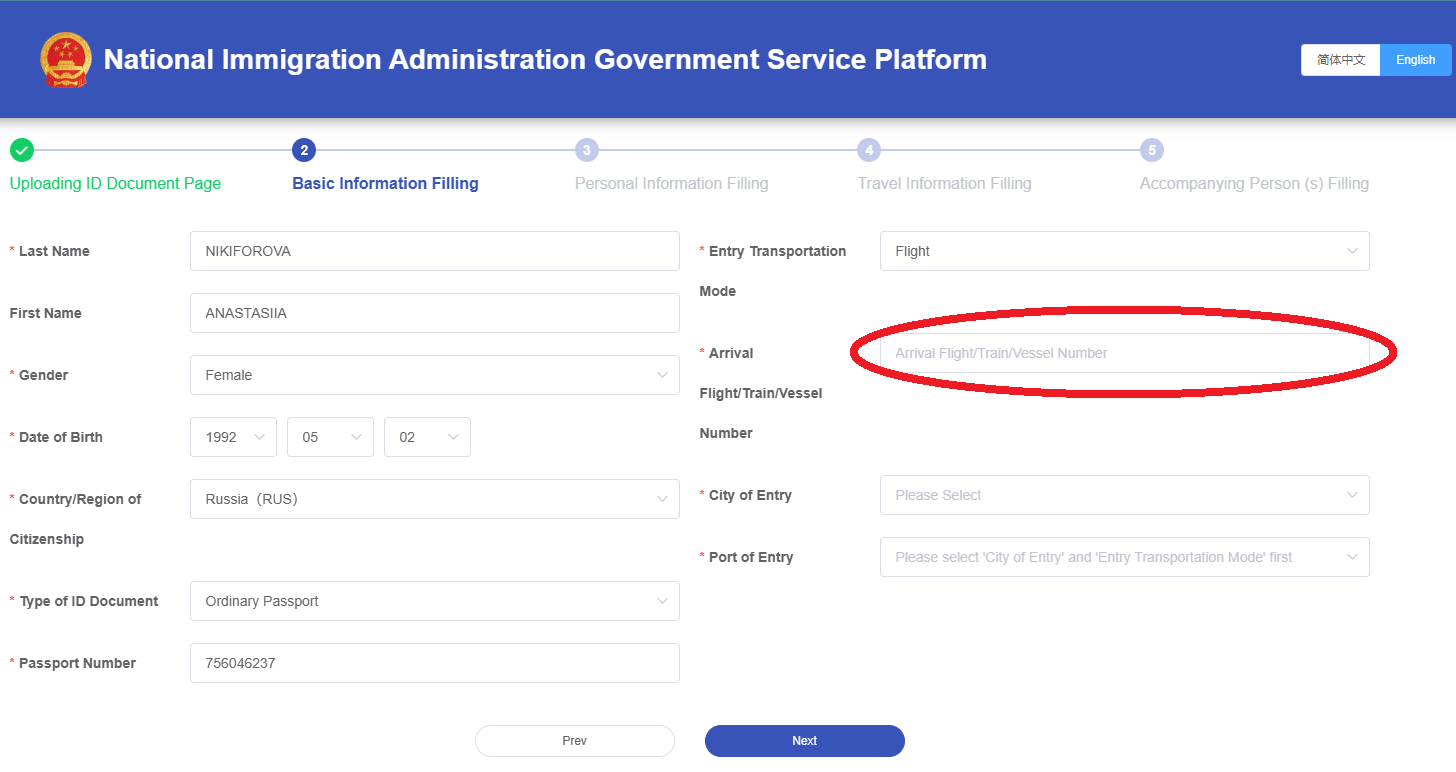Click the step 5 circle icon
The height and width of the screenshot is (772, 1456).
[1152, 151]
